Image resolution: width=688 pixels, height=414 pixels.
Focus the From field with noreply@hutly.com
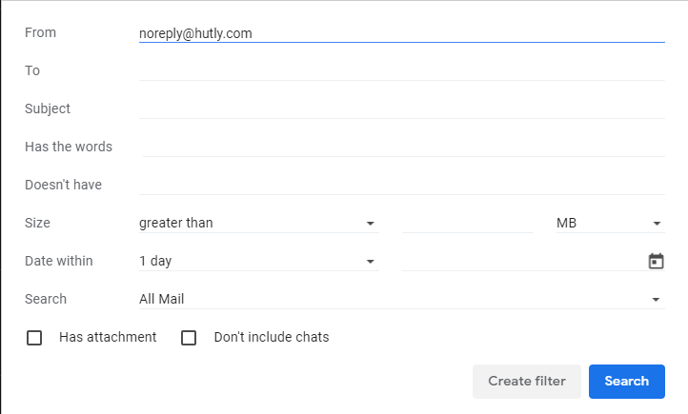click(402, 33)
